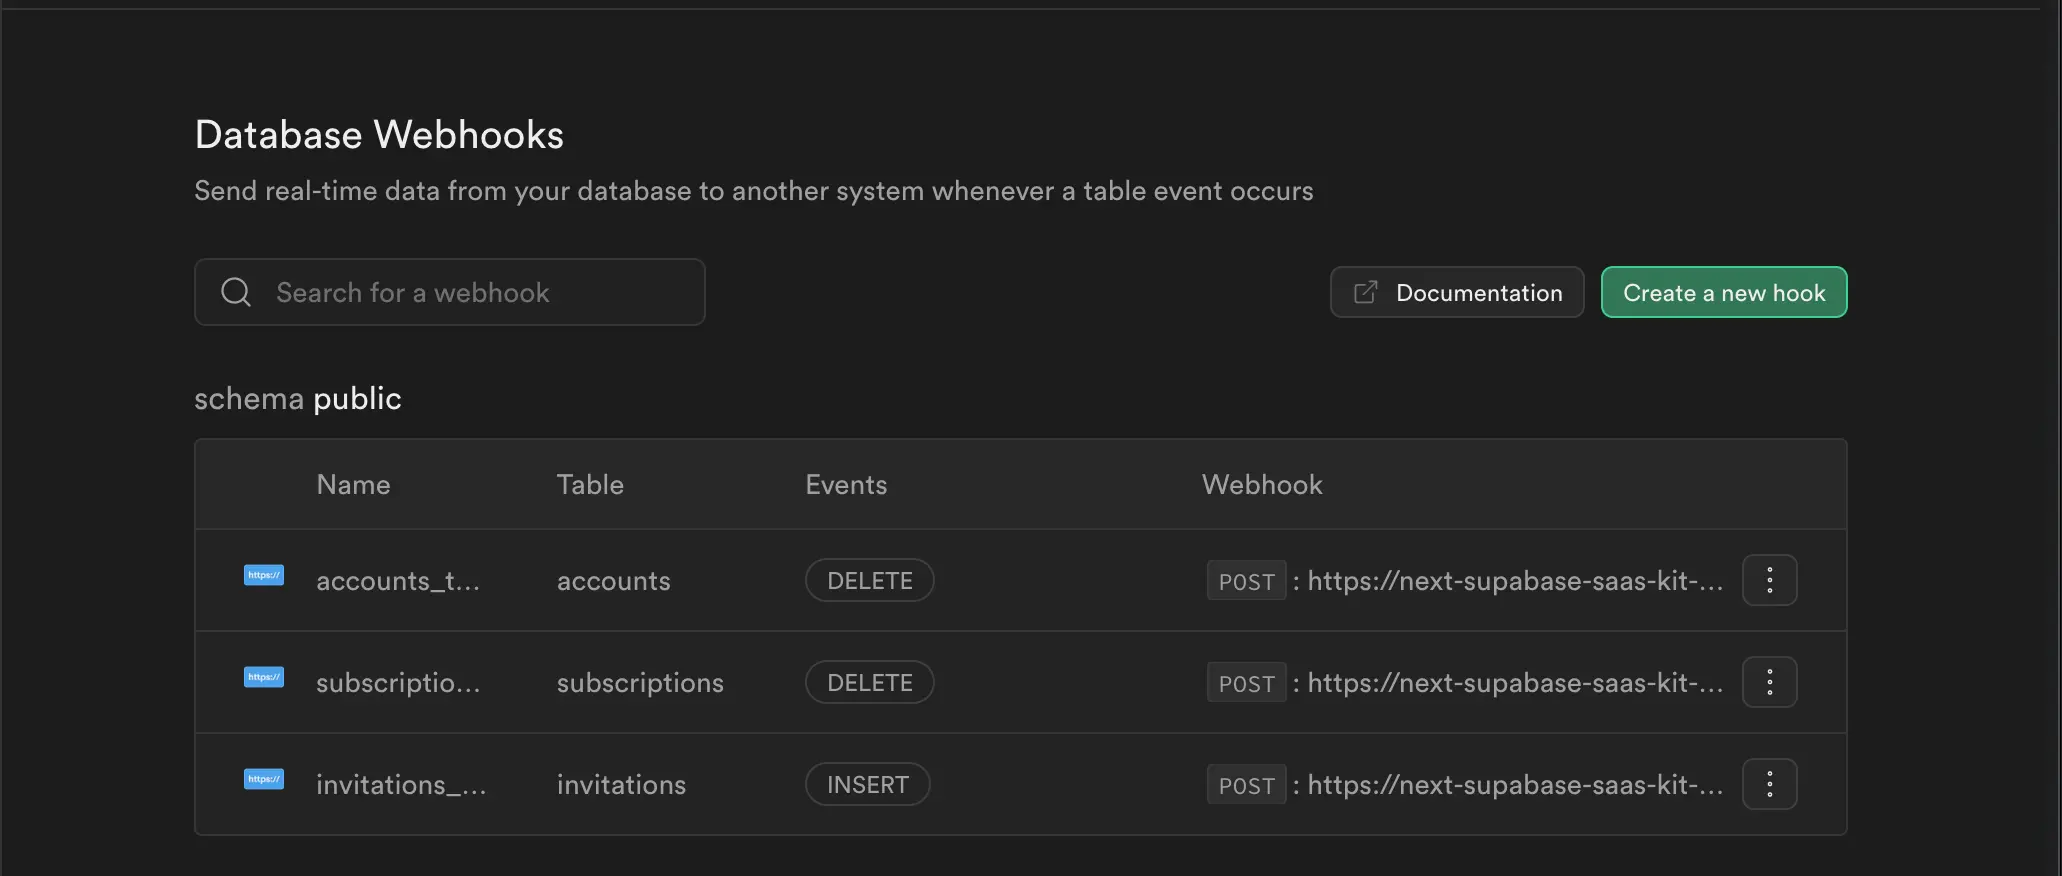Viewport: 2062px width, 876px height.
Task: Open the Documentation link
Action: point(1478,292)
